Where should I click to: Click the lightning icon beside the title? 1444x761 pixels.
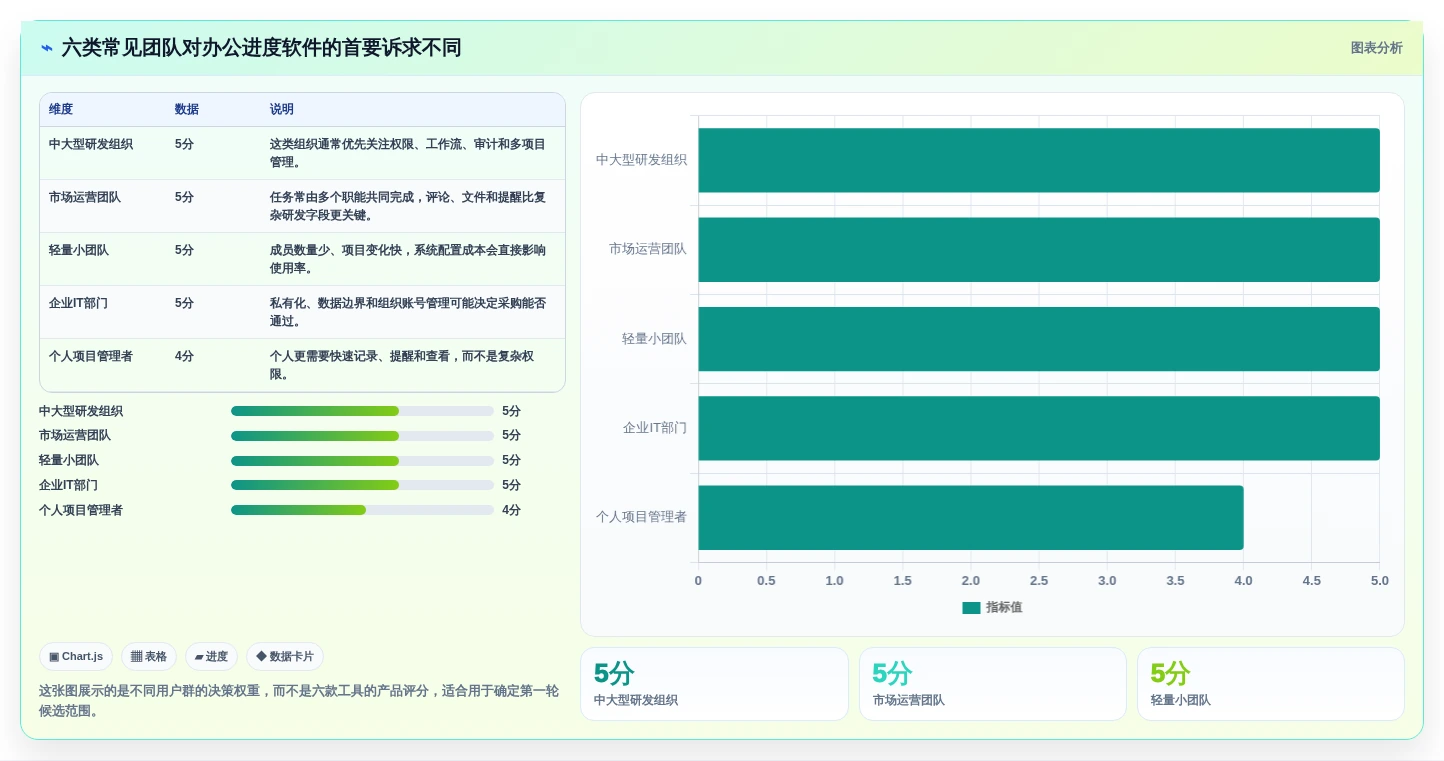[47, 48]
